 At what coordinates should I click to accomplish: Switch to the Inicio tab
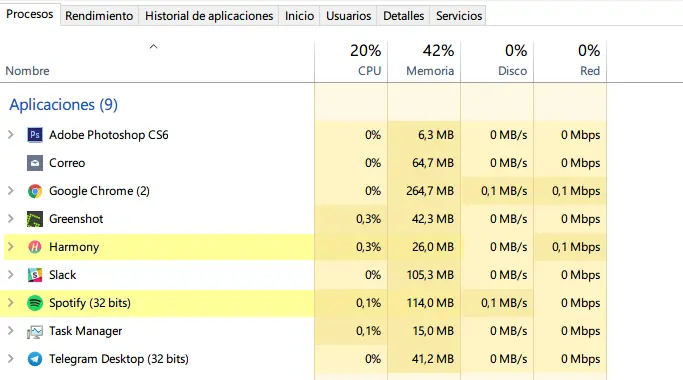pos(299,16)
